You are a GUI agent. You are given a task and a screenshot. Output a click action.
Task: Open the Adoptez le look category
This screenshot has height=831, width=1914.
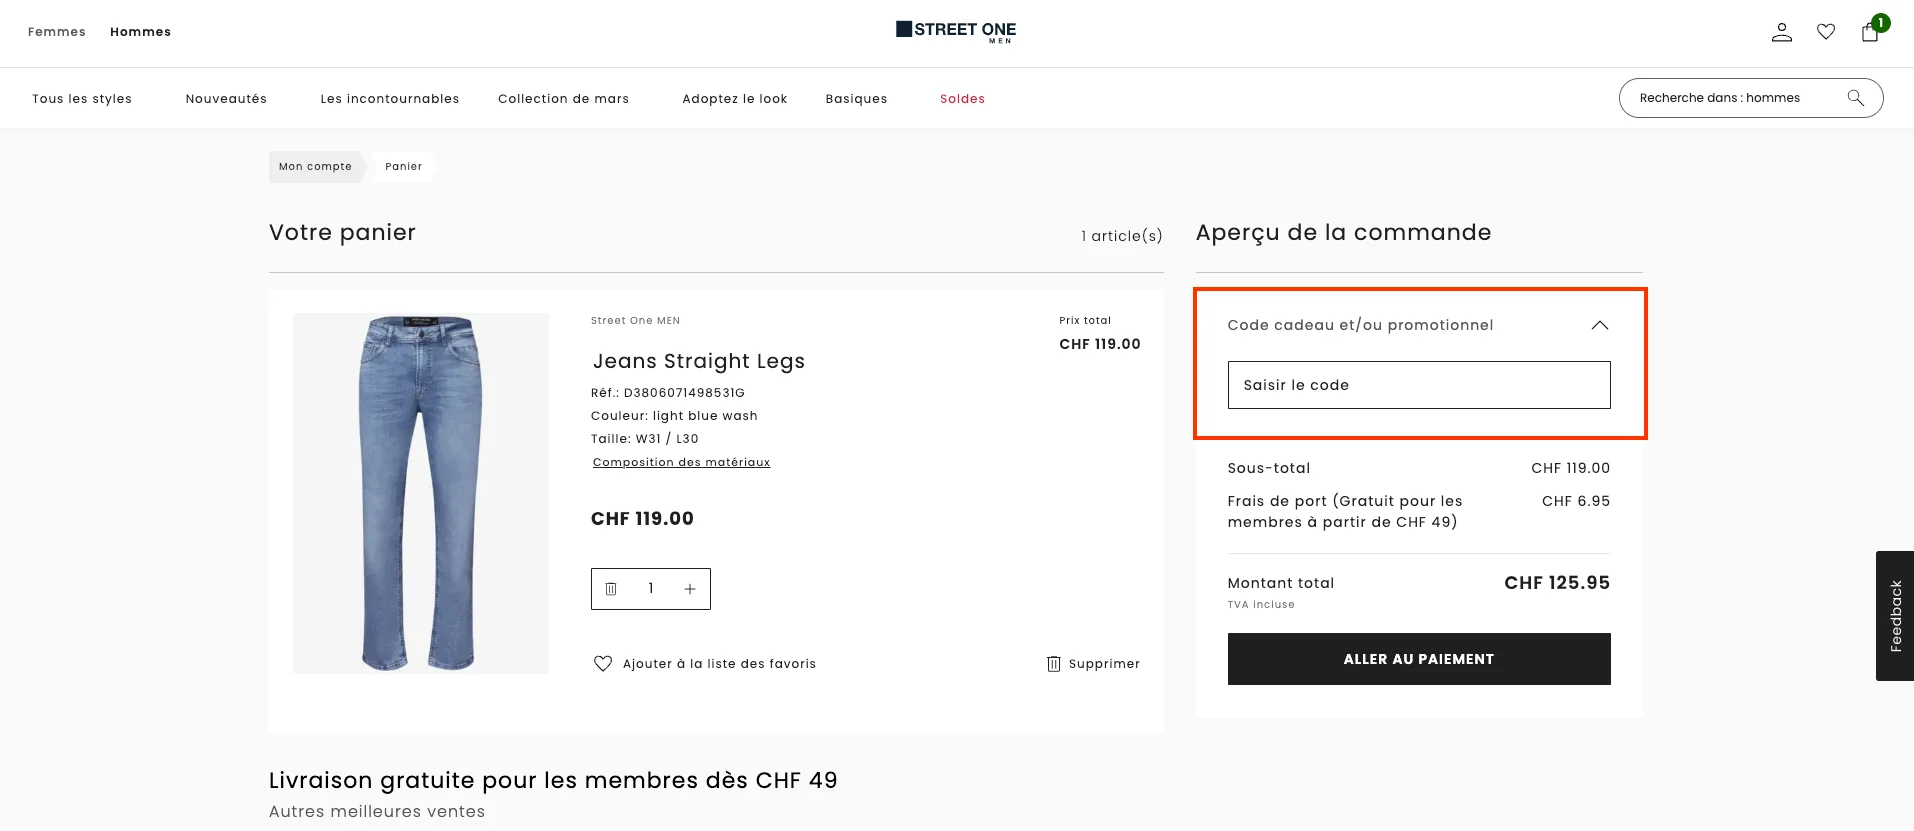[734, 98]
